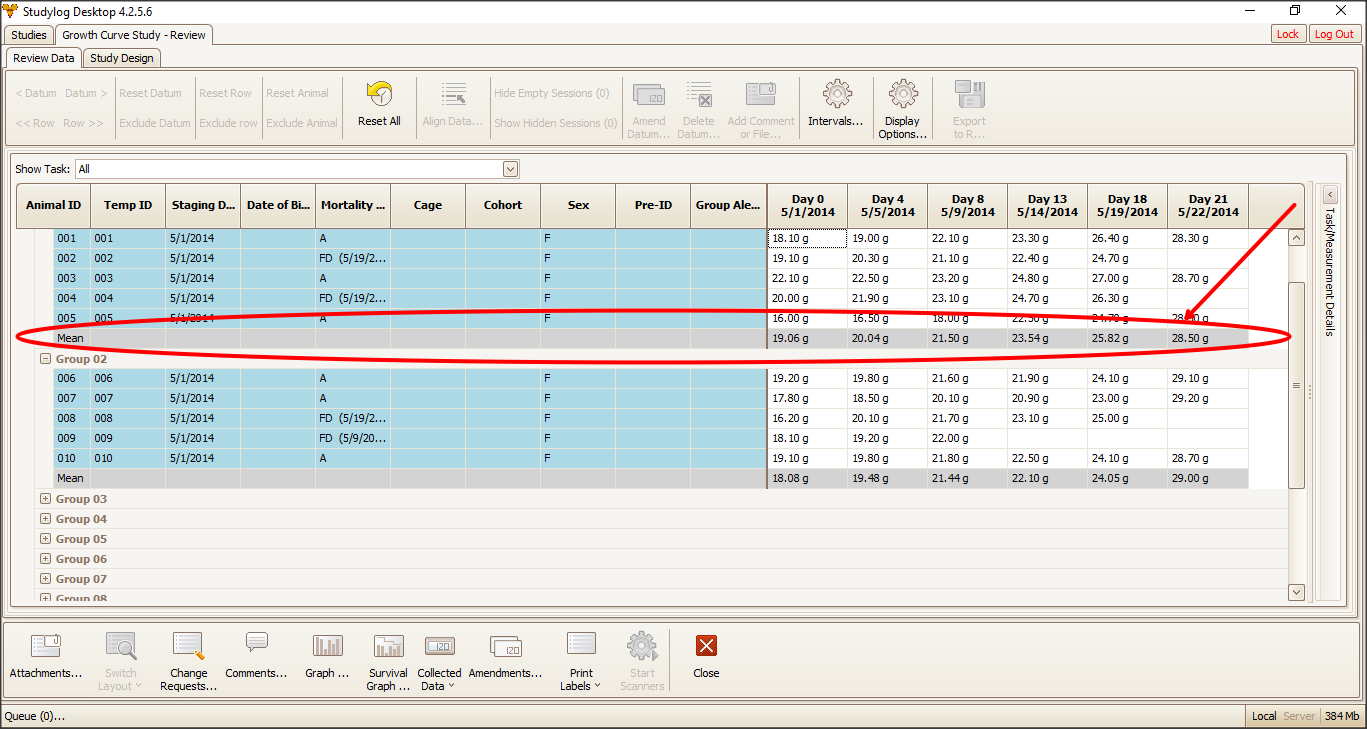Open the Change Requests icon

[x=188, y=645]
